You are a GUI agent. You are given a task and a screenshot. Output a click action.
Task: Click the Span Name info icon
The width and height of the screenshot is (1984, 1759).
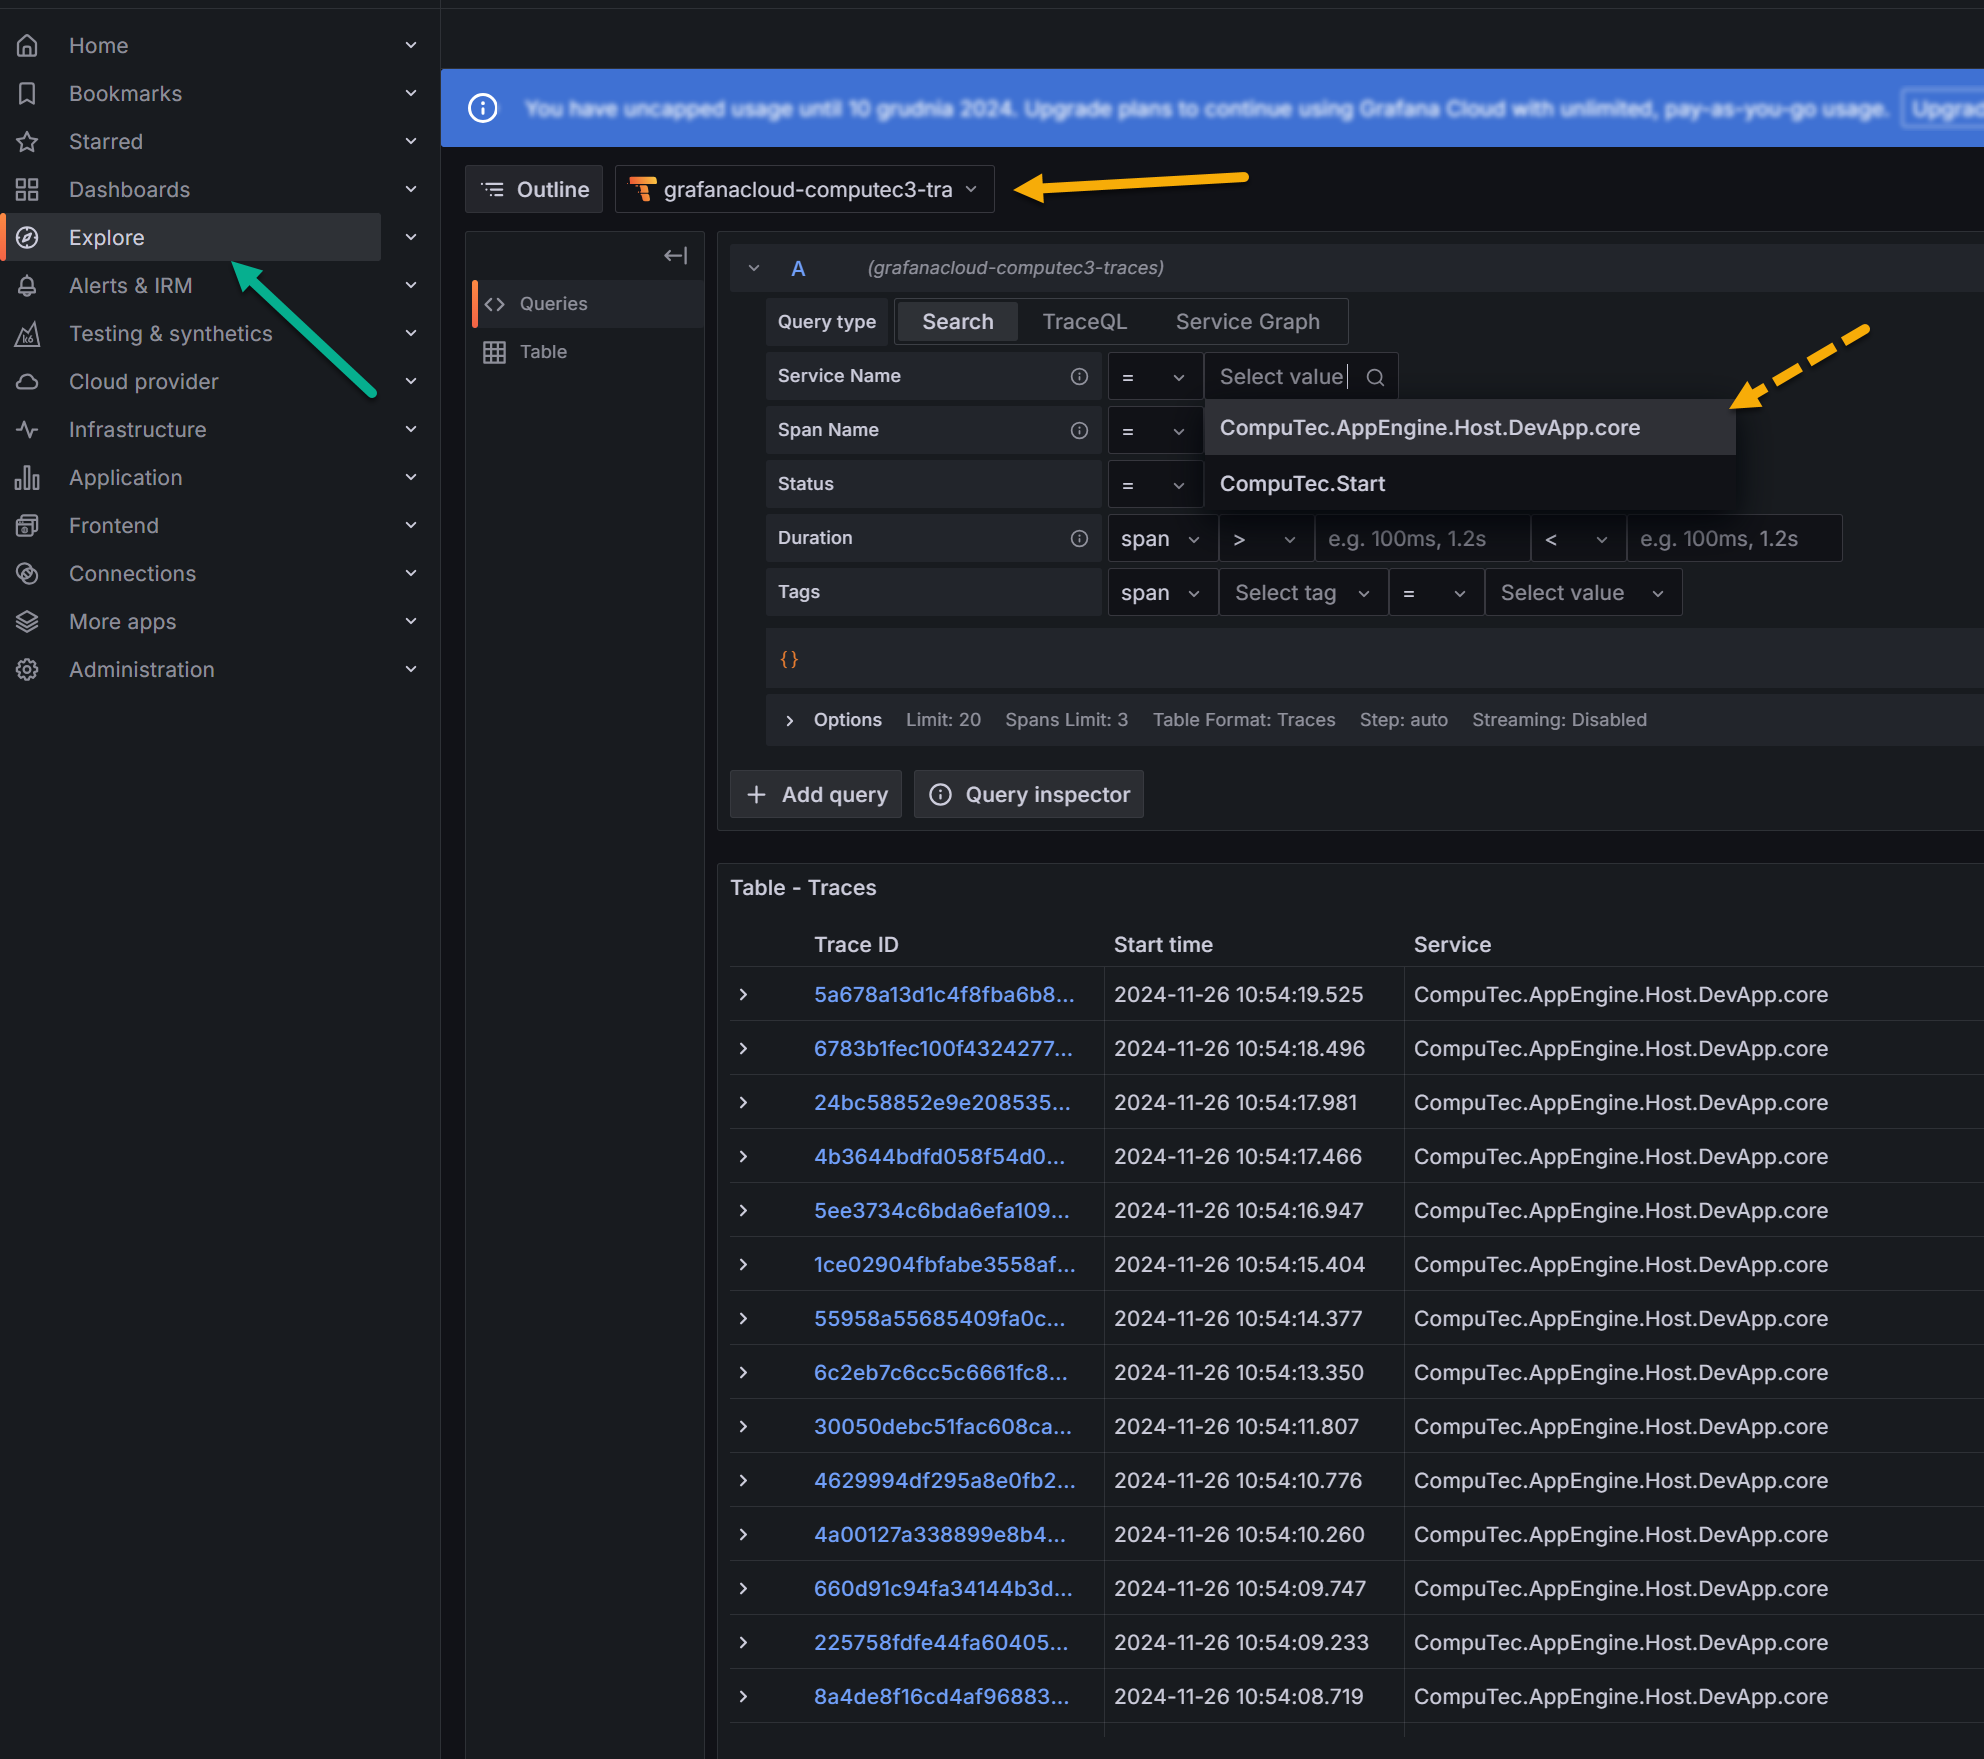click(1079, 430)
